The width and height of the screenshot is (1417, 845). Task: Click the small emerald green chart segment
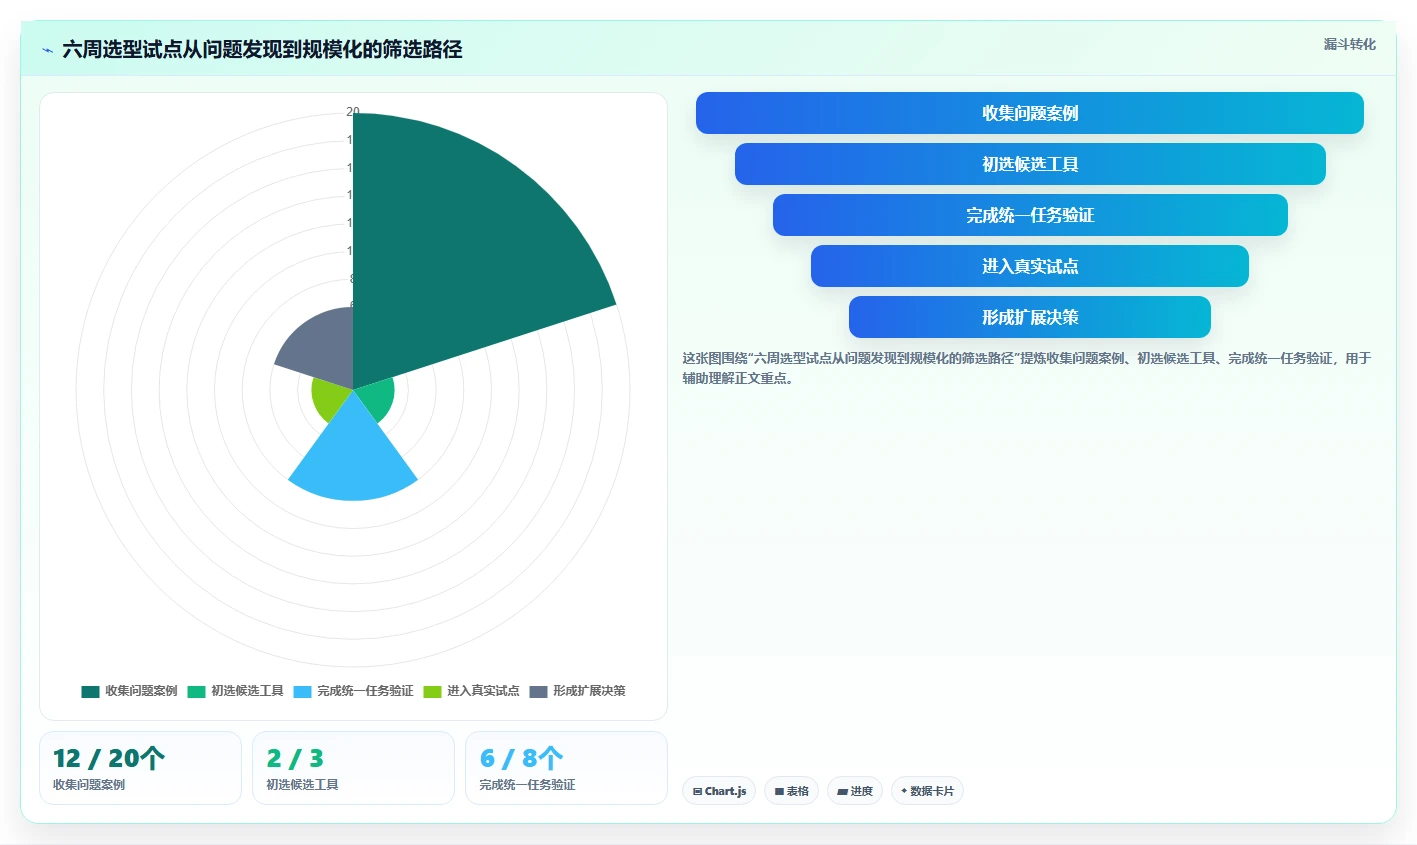point(378,398)
